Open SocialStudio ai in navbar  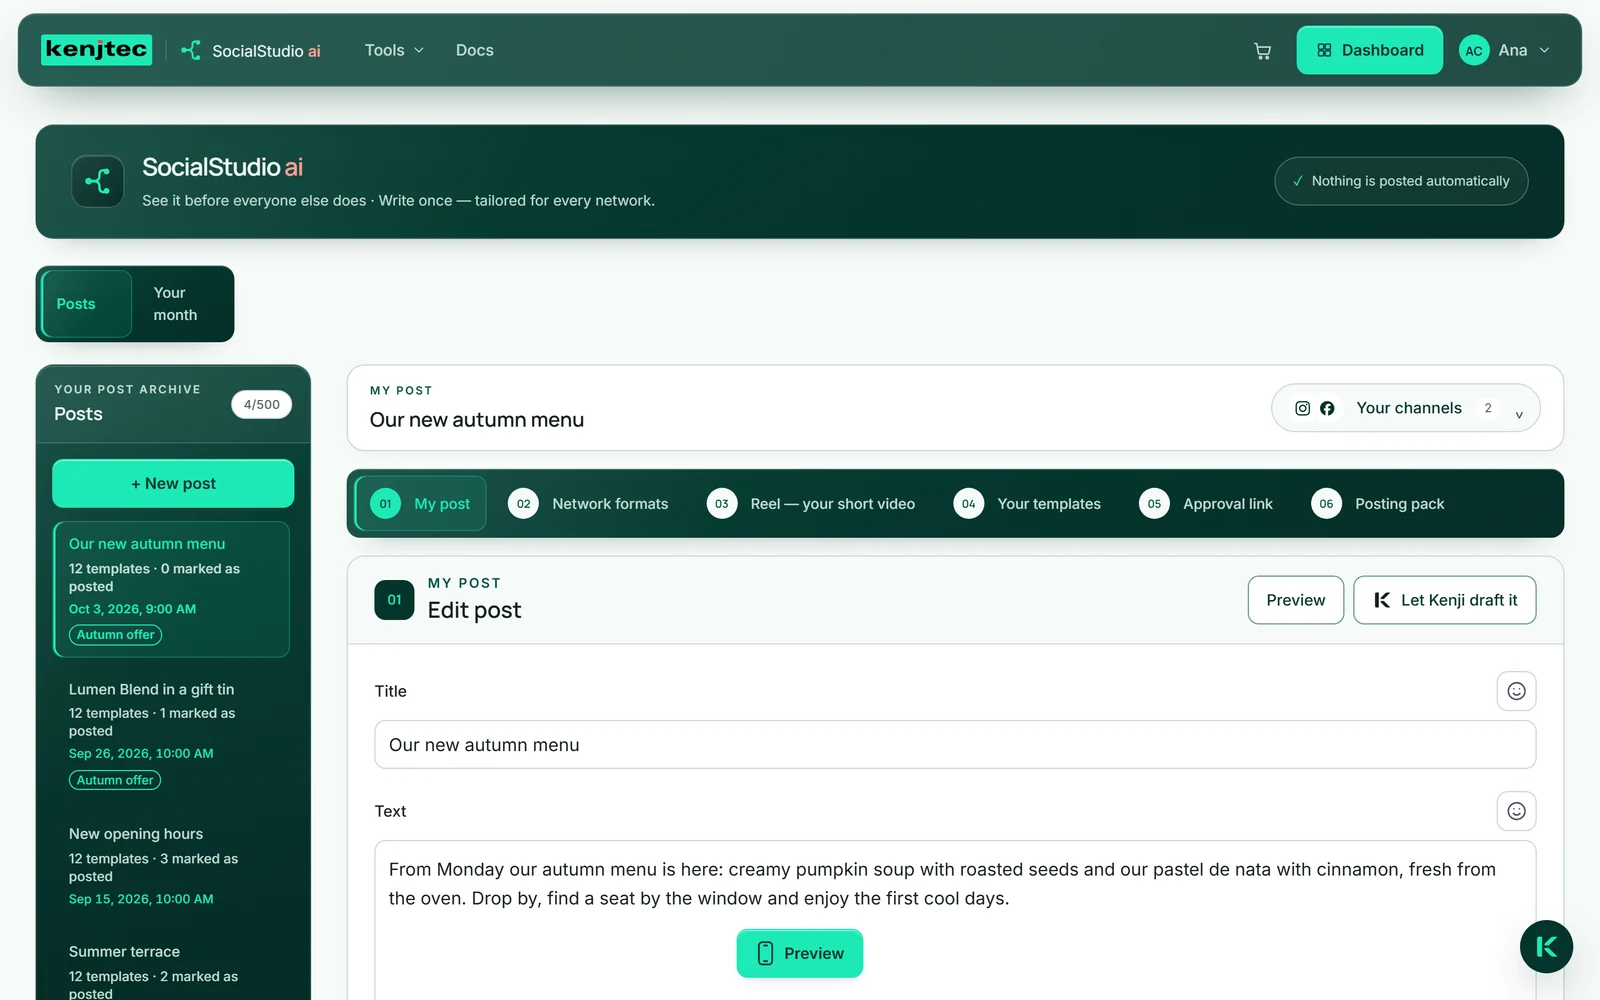click(x=251, y=51)
